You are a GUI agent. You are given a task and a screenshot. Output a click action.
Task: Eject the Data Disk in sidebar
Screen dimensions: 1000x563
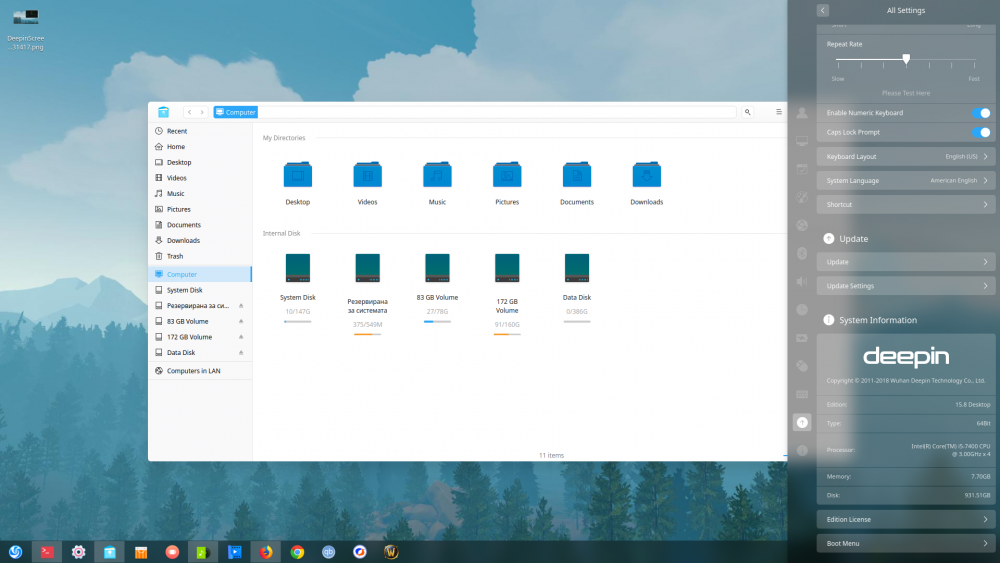point(241,353)
